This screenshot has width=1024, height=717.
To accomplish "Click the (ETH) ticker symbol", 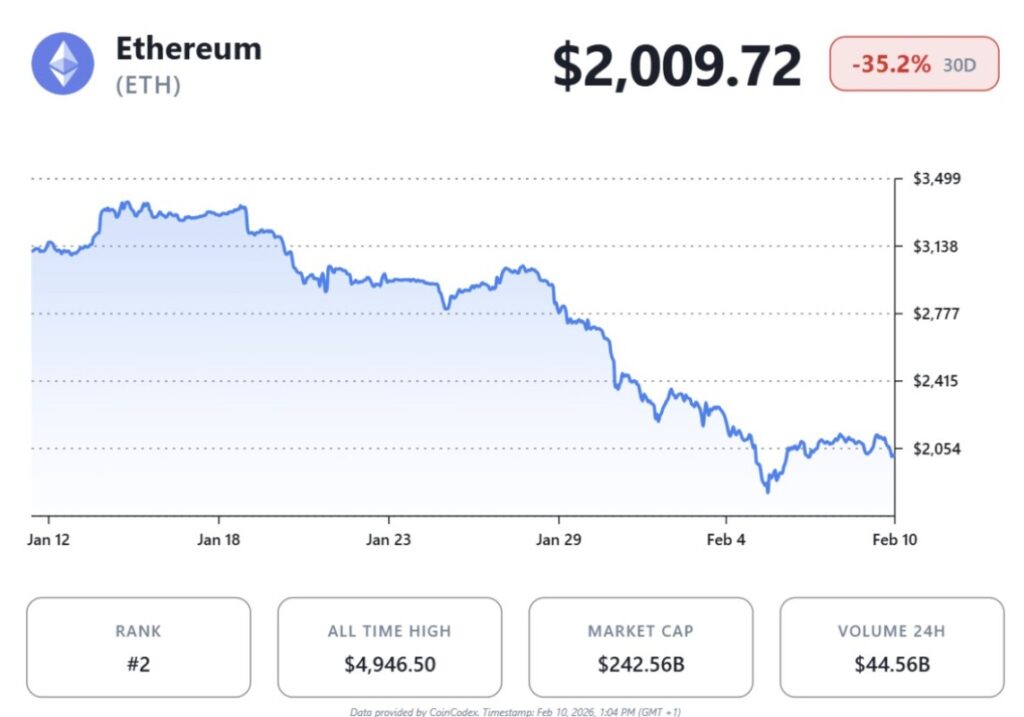I will coord(148,86).
